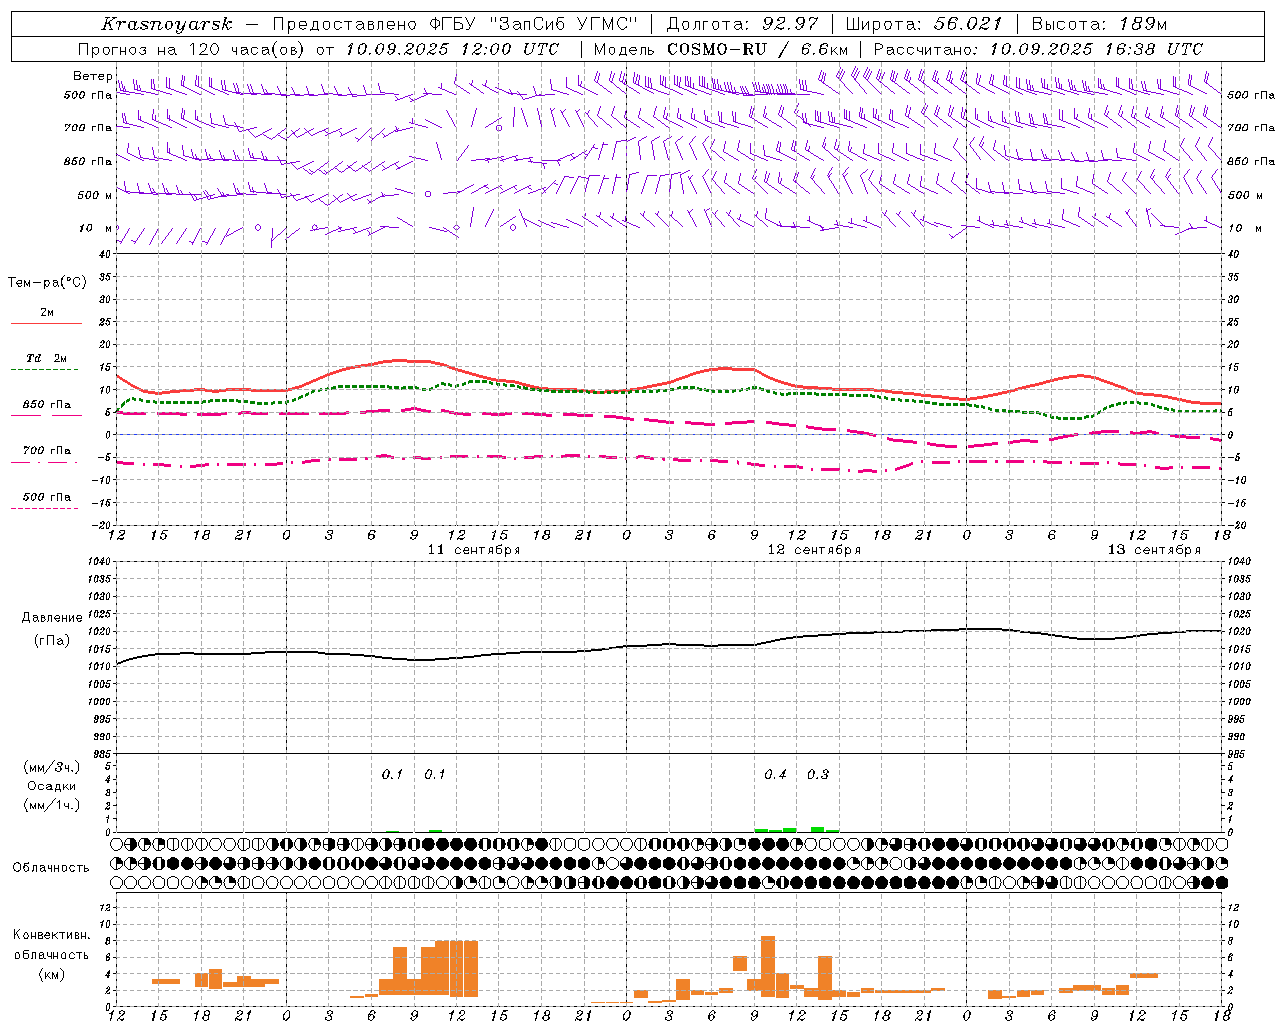Select the 'Модель COSMO-RU / 6.6км' text
Image resolution: width=1280 pixels, height=1024 pixels.
click(x=721, y=49)
